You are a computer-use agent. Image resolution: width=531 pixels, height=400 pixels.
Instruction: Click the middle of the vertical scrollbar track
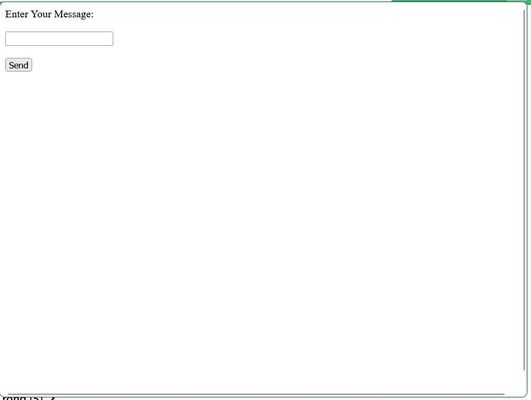coord(525,190)
